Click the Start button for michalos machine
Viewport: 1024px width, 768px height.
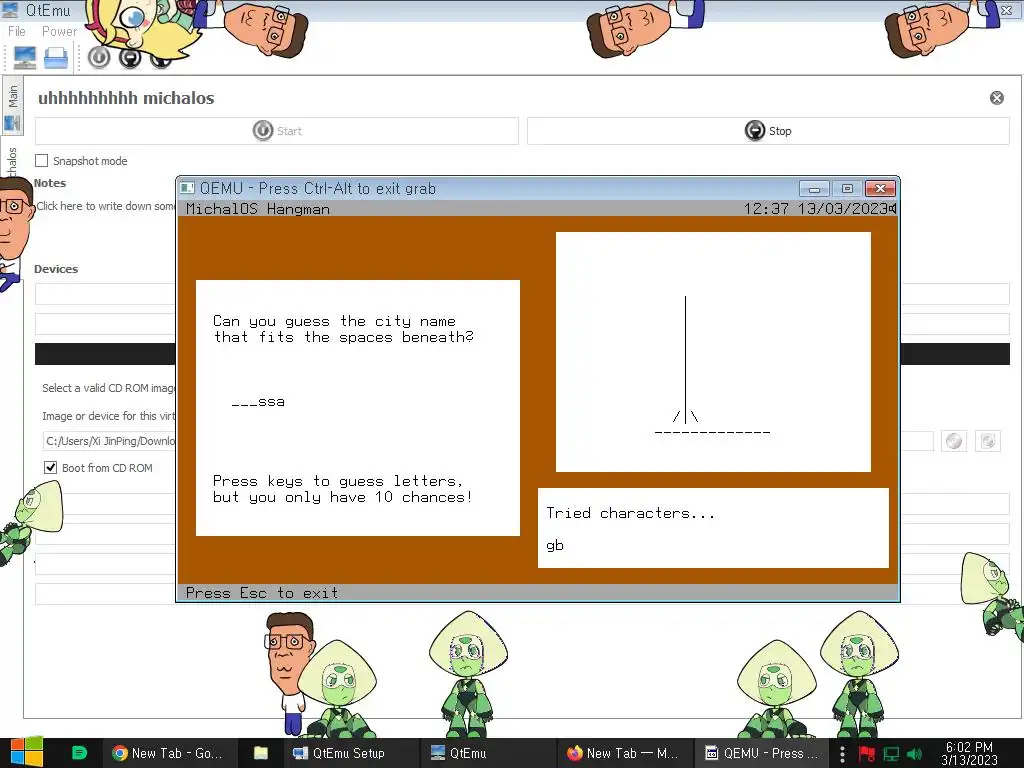pyautogui.click(x=277, y=131)
